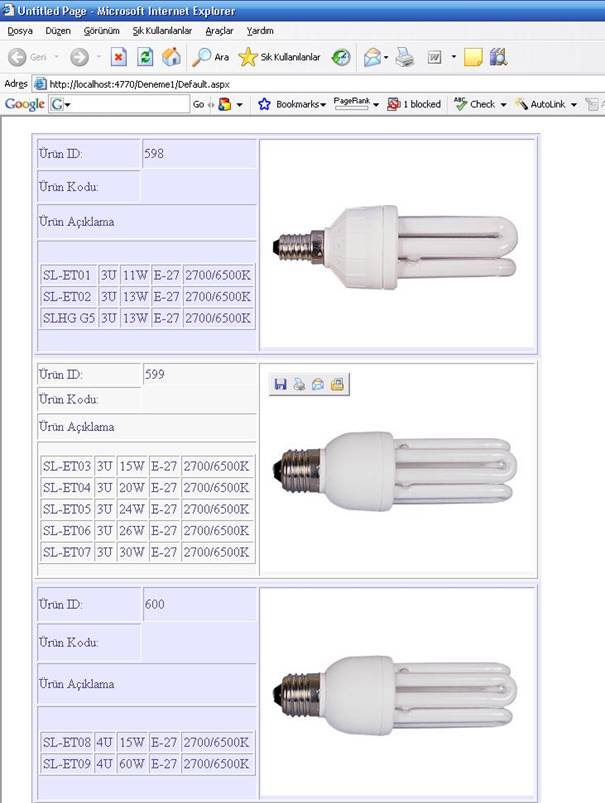Viewport: 605px width, 803px height.
Task: Open the Düzen menu
Action: point(58,31)
